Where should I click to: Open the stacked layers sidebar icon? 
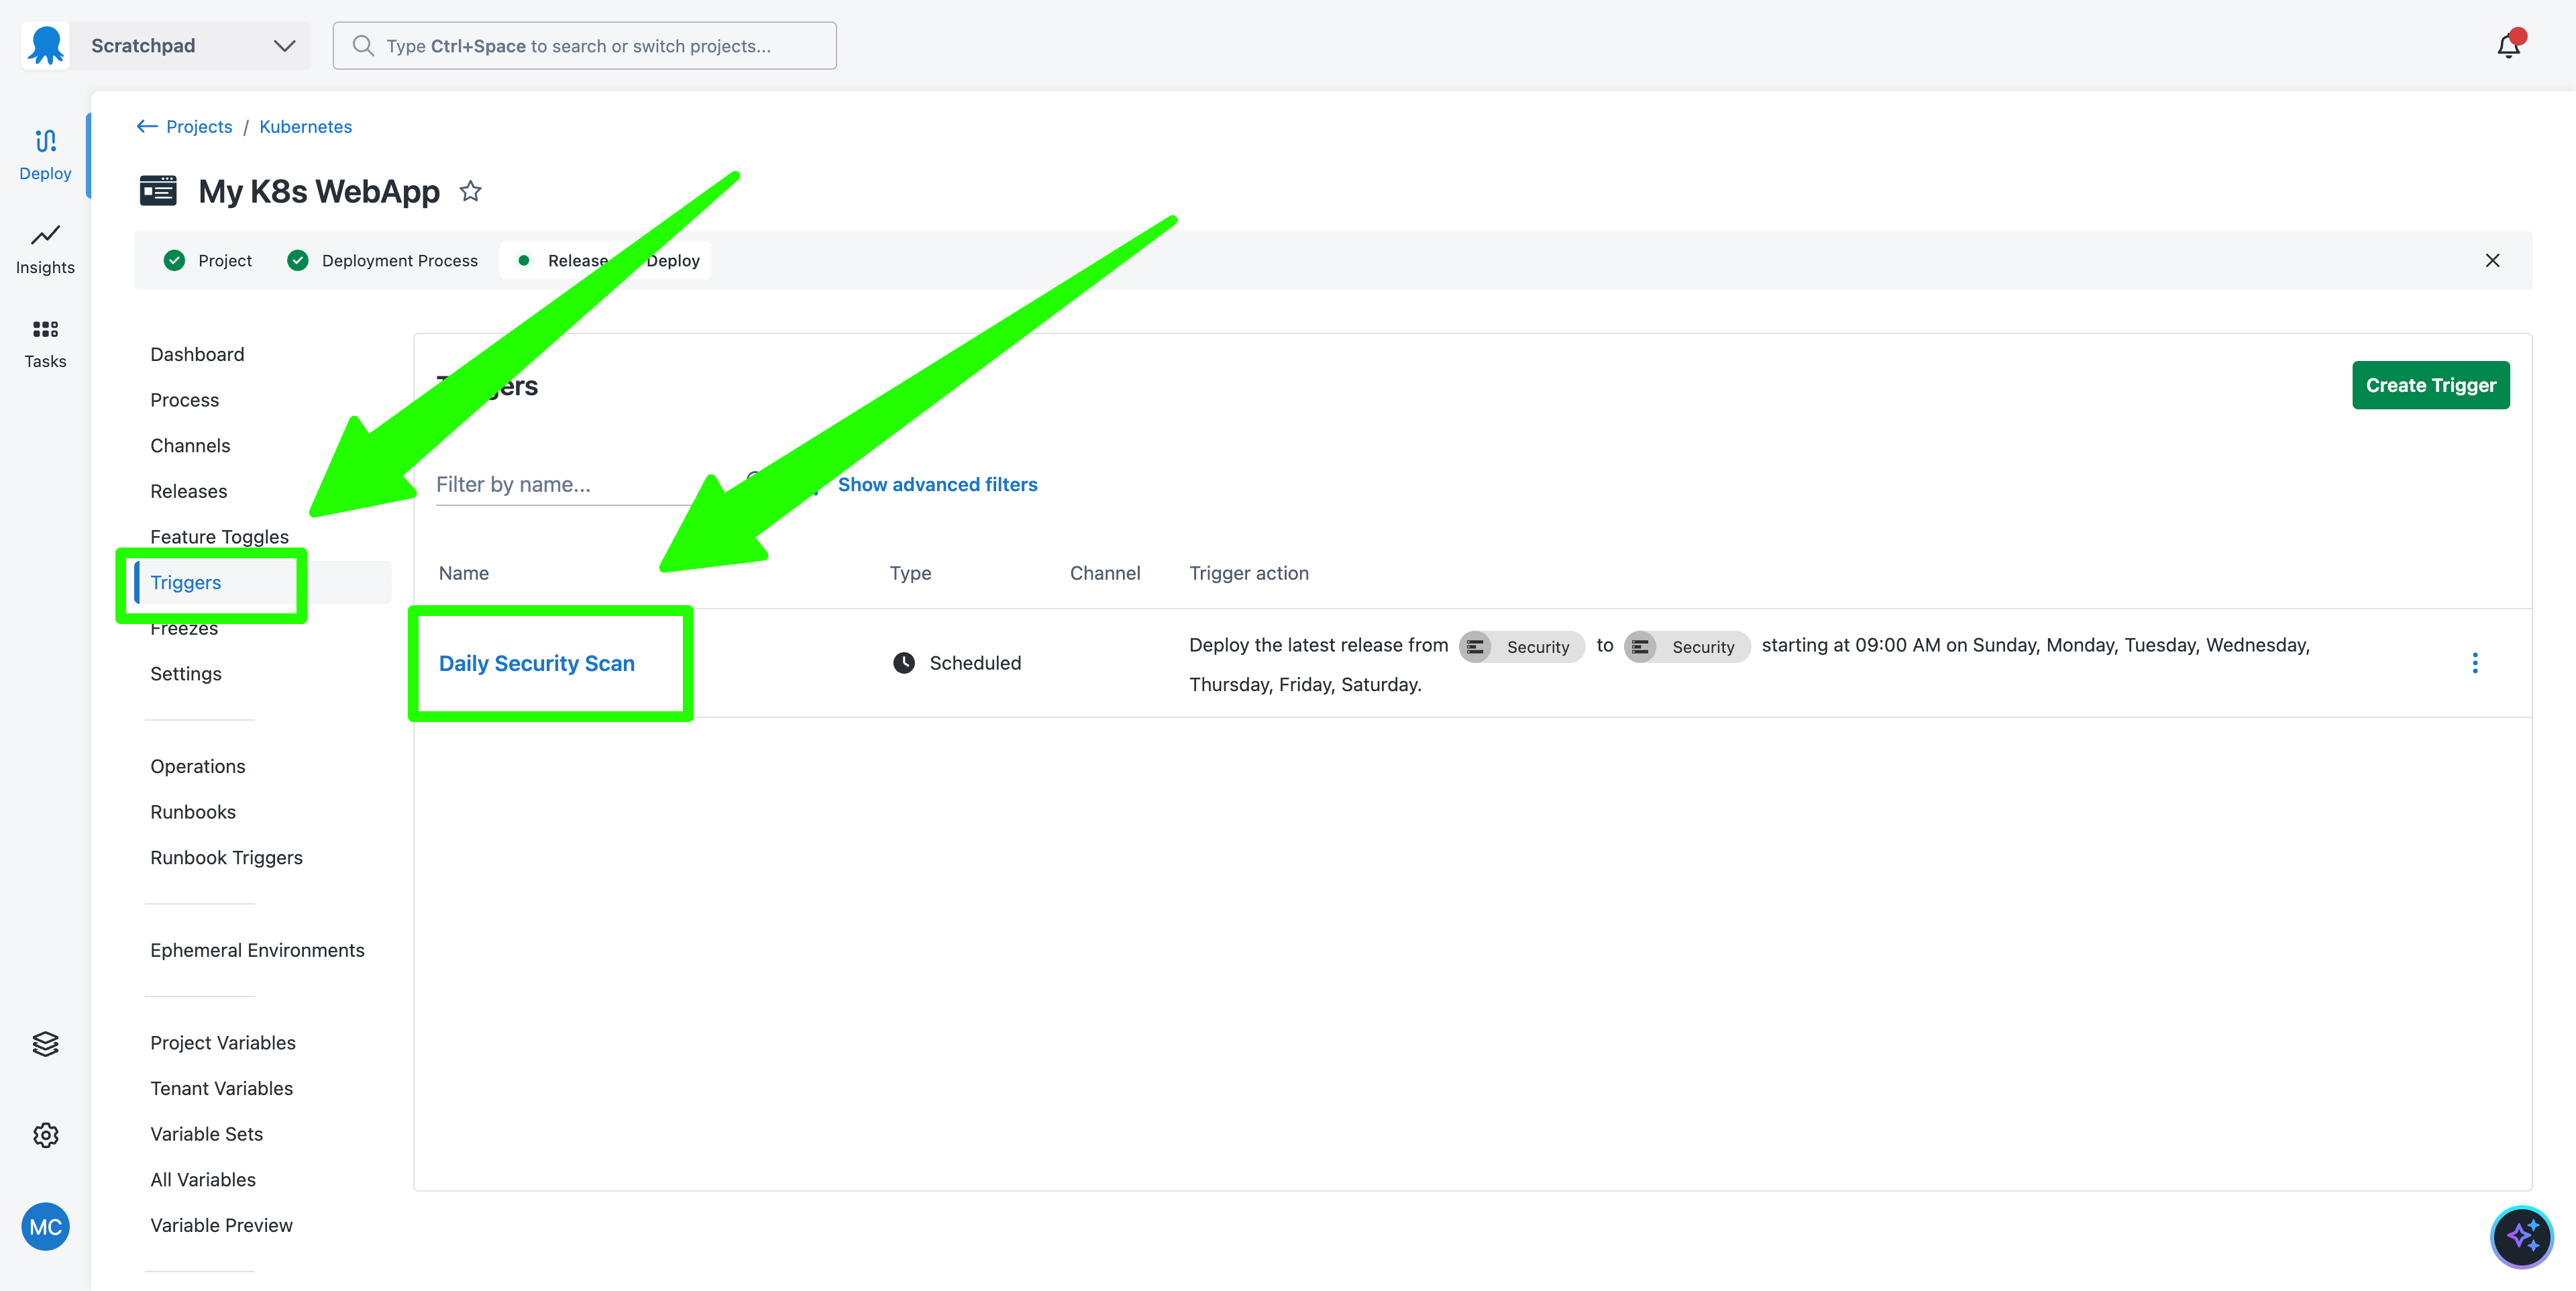[45, 1043]
